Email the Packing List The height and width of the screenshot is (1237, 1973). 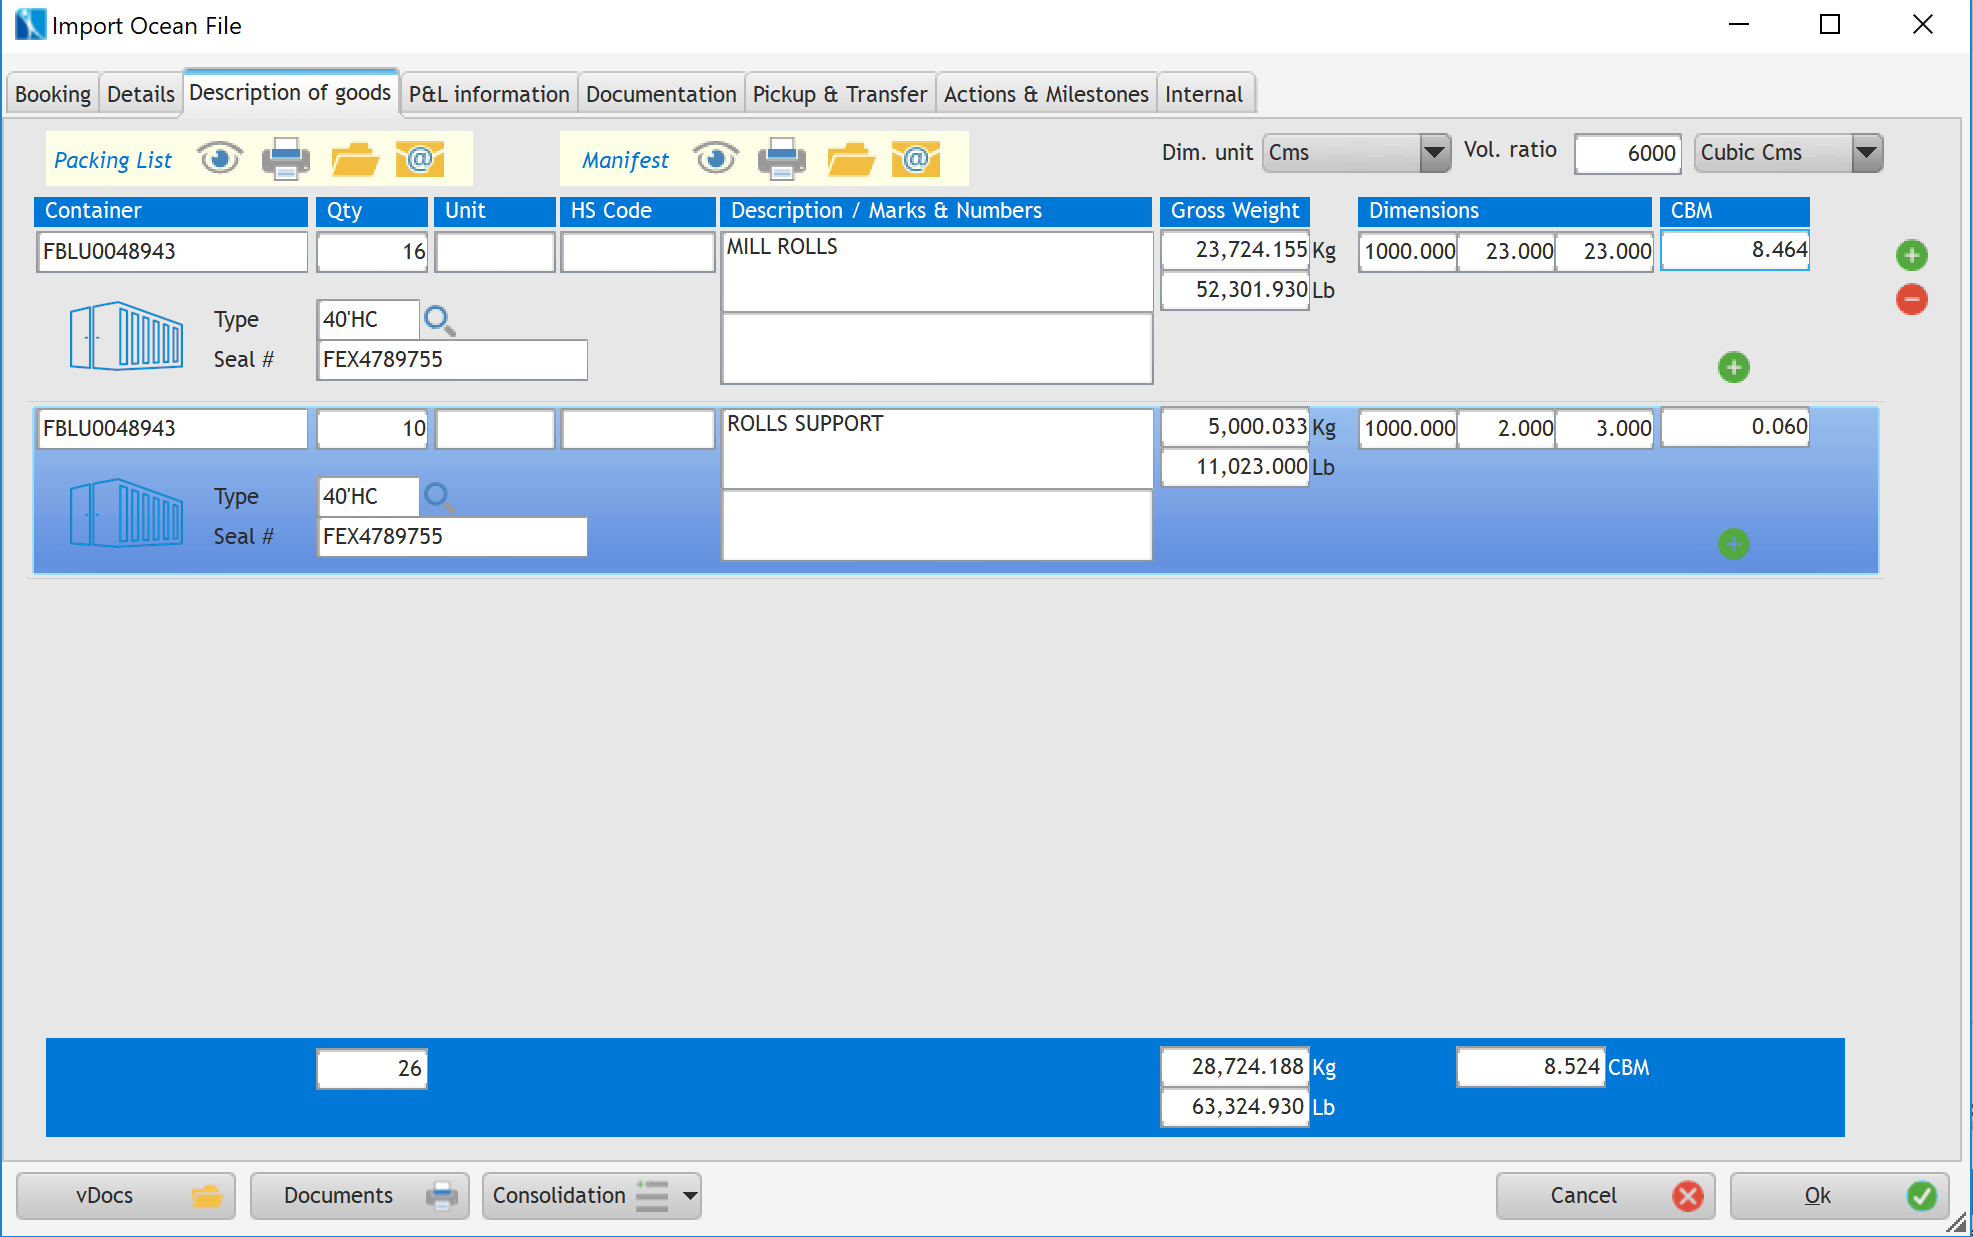click(x=420, y=159)
